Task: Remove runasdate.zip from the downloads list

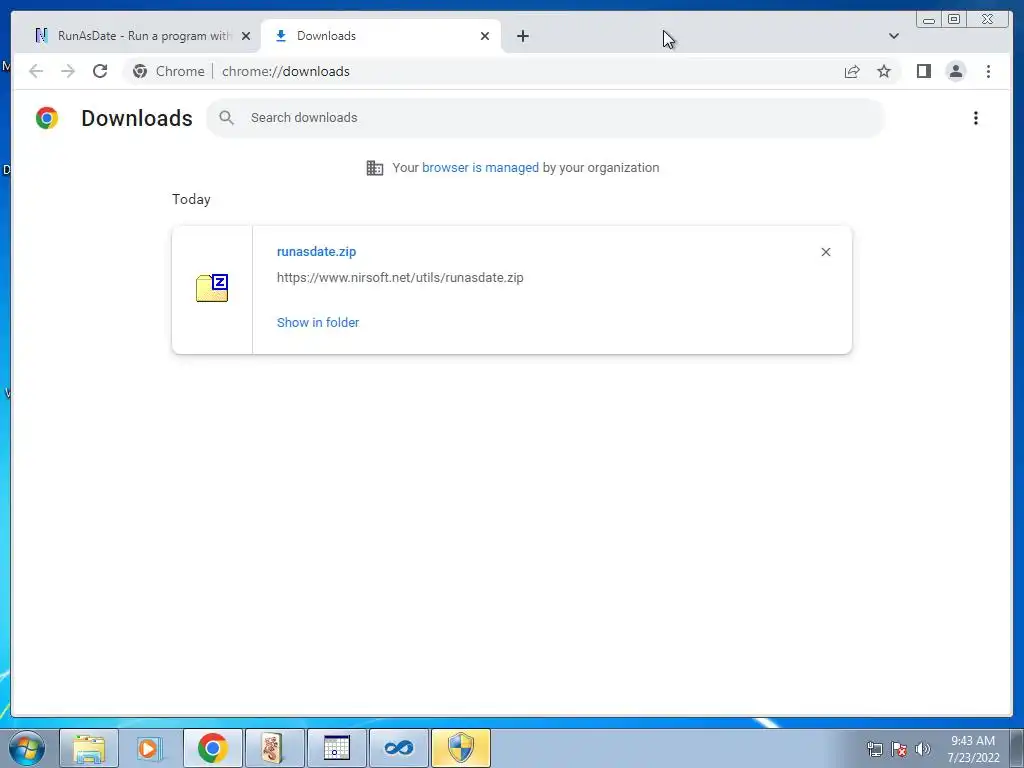Action: pyautogui.click(x=825, y=252)
